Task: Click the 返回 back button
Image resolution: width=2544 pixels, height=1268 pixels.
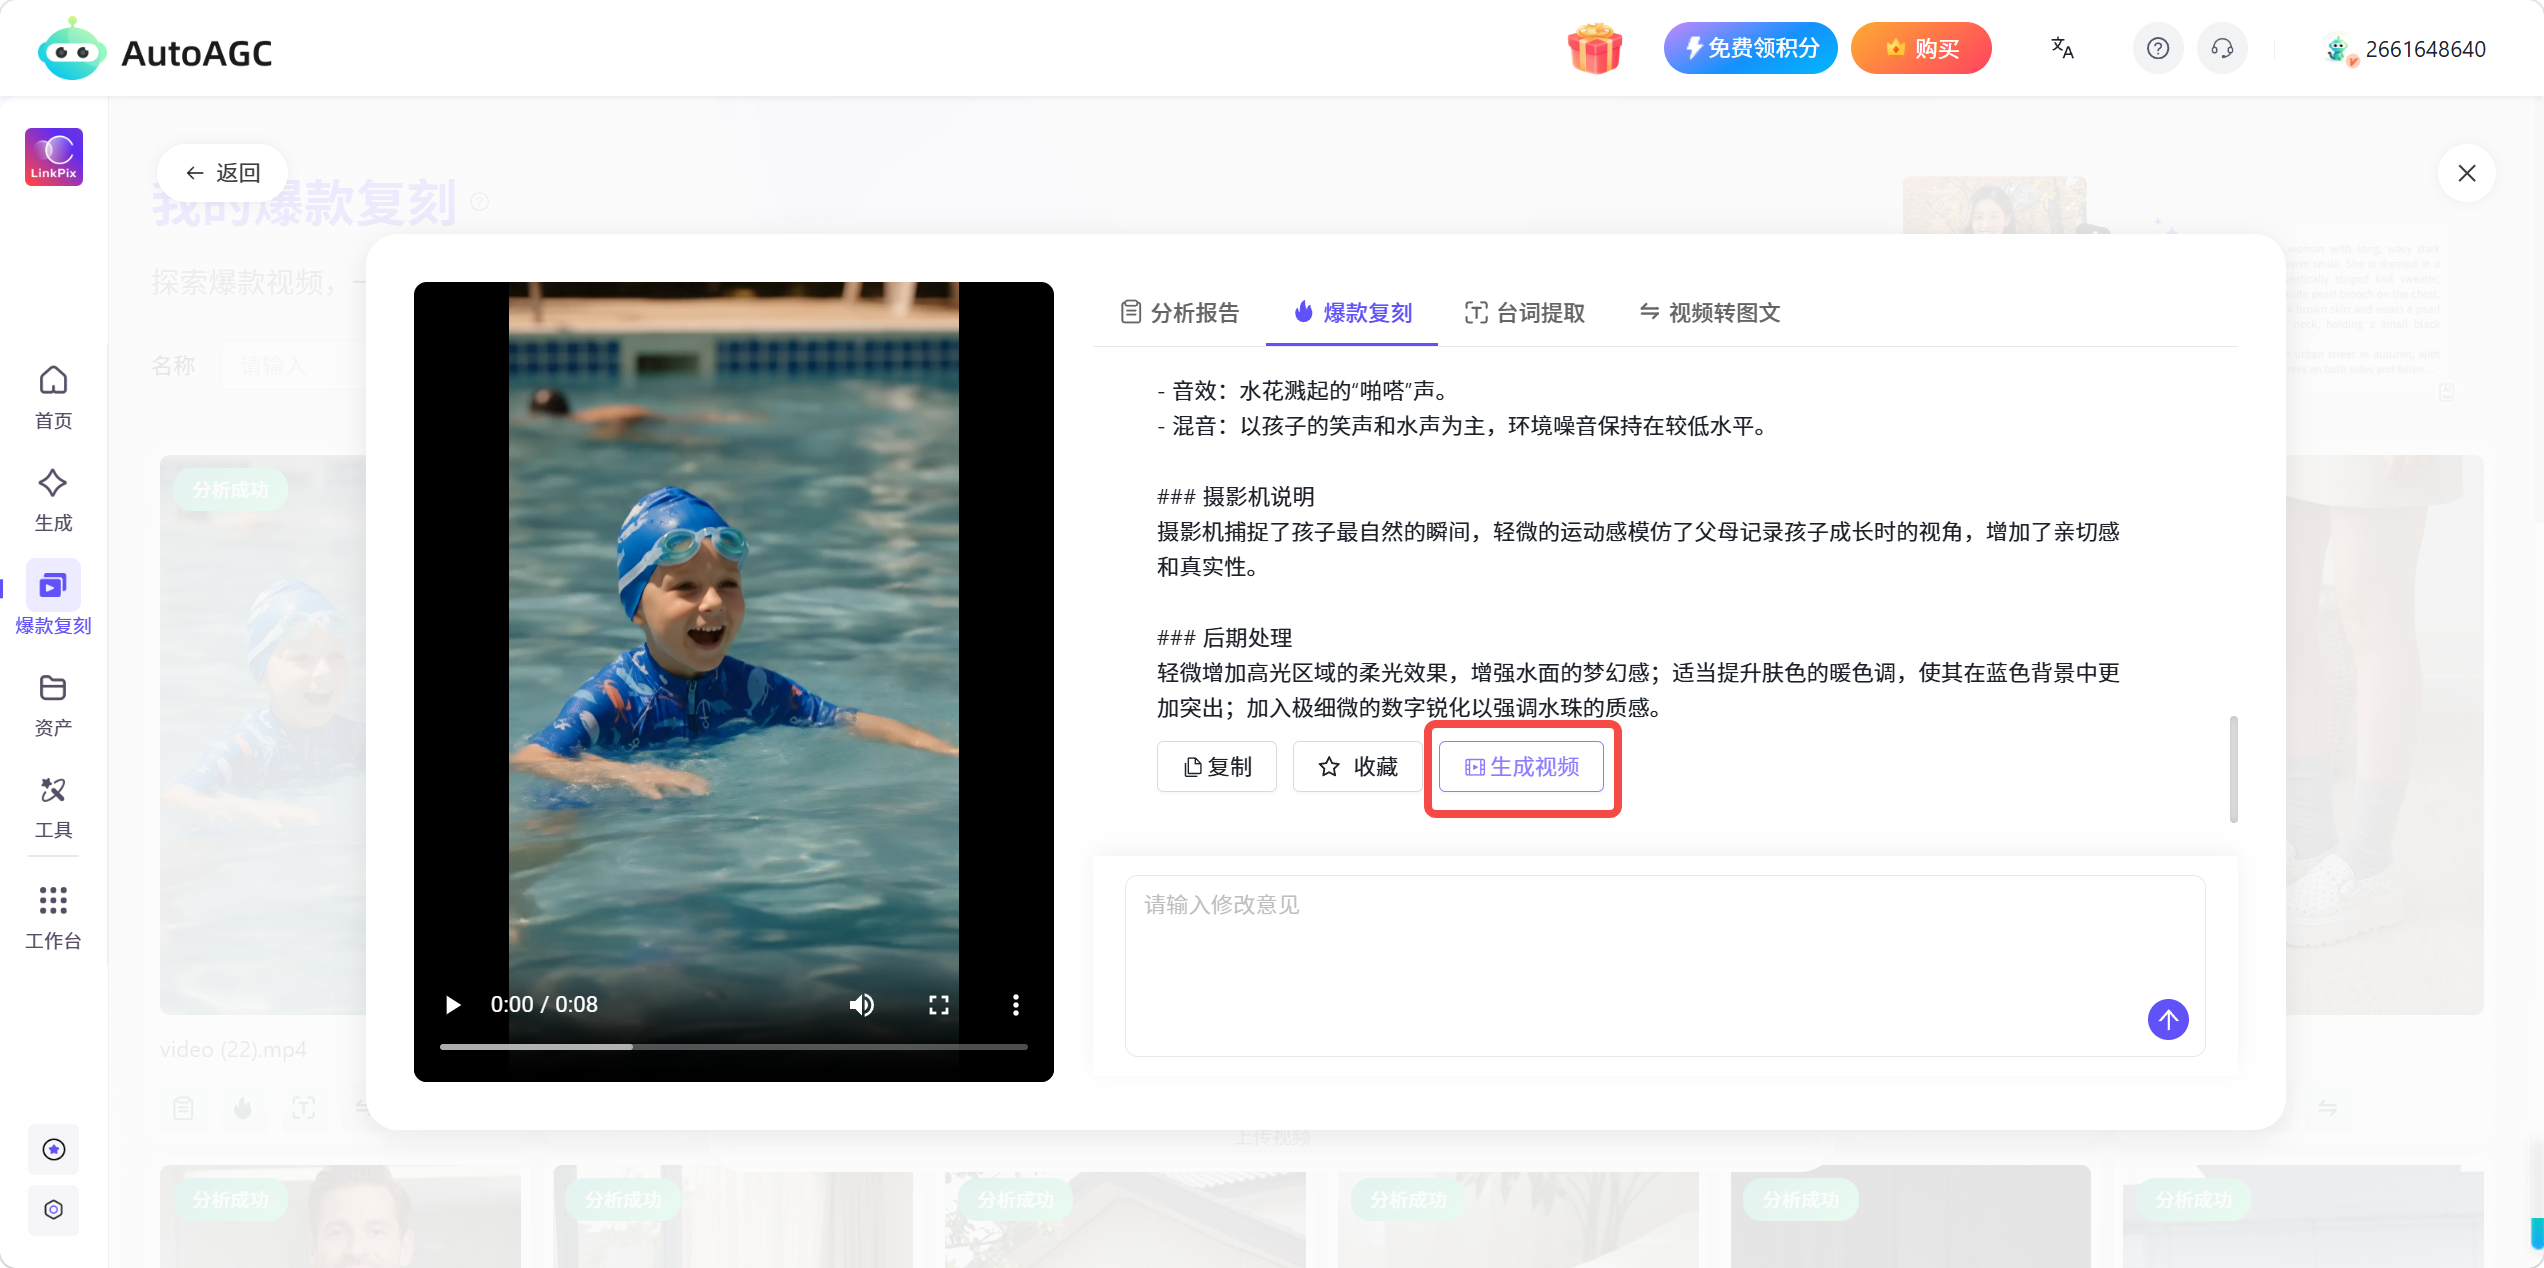Action: 223,172
